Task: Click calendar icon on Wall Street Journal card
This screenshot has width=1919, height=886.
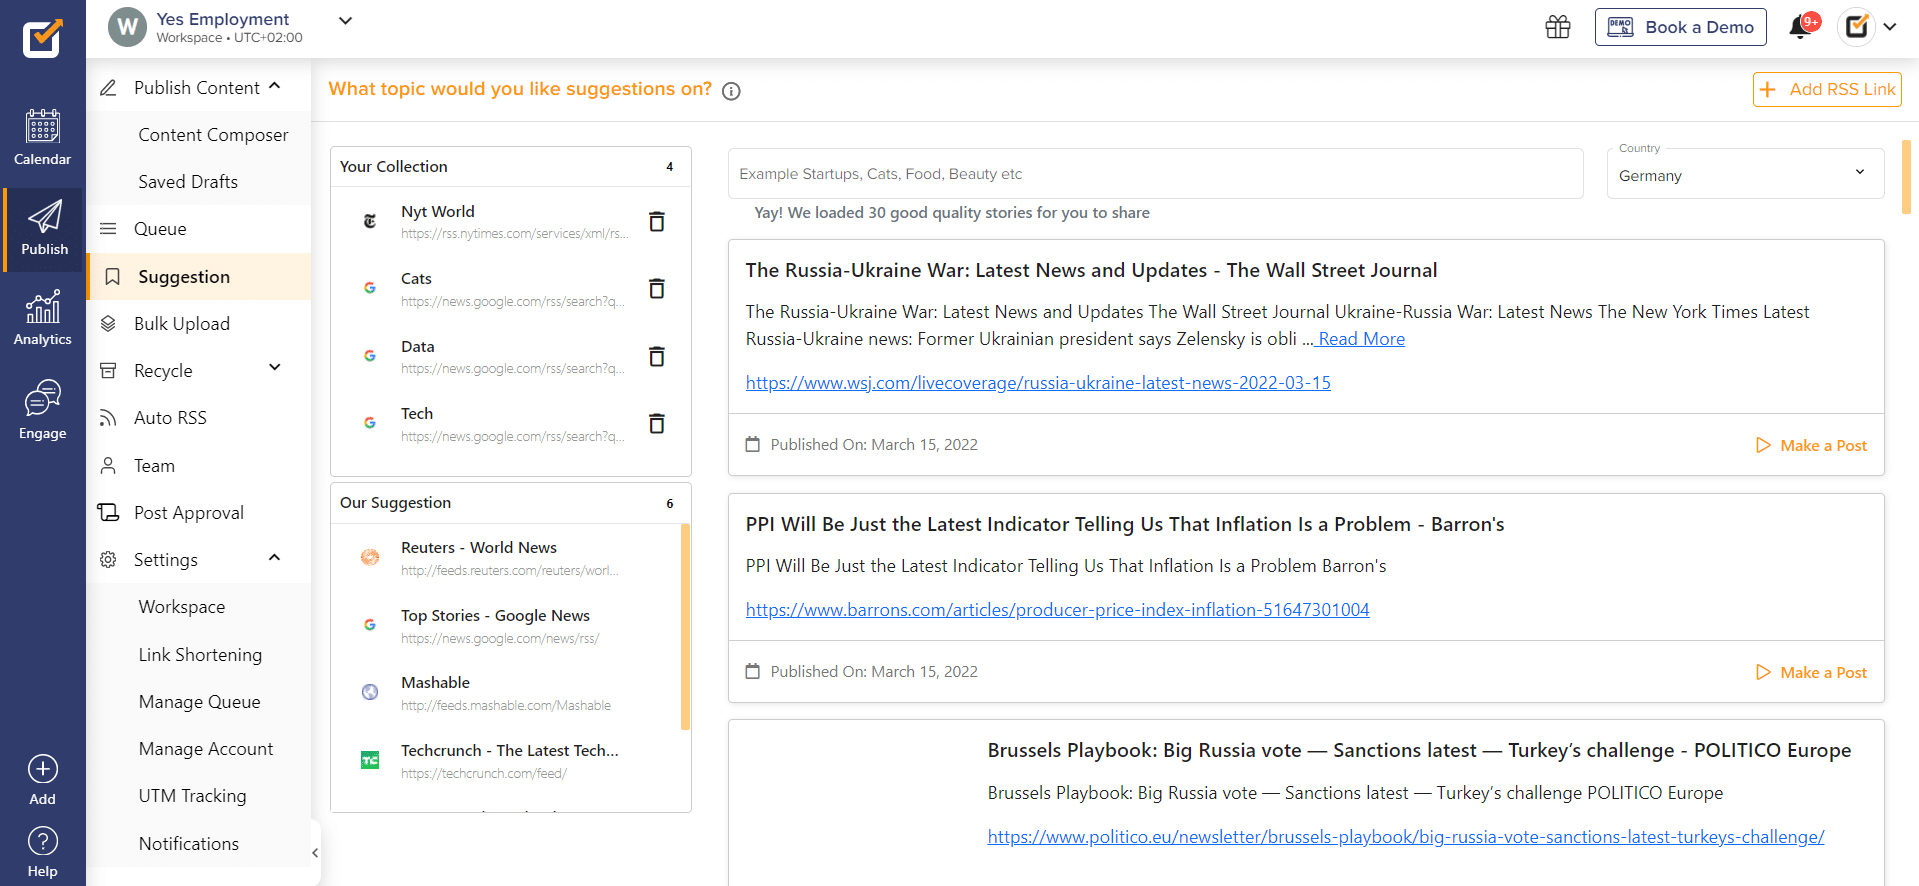Action: click(x=753, y=444)
